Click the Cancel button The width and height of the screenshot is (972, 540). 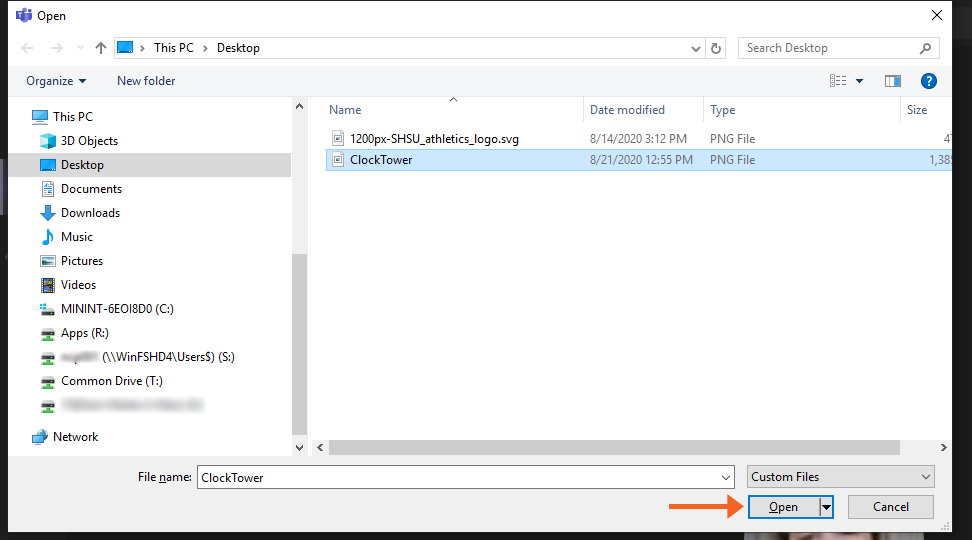click(x=890, y=507)
